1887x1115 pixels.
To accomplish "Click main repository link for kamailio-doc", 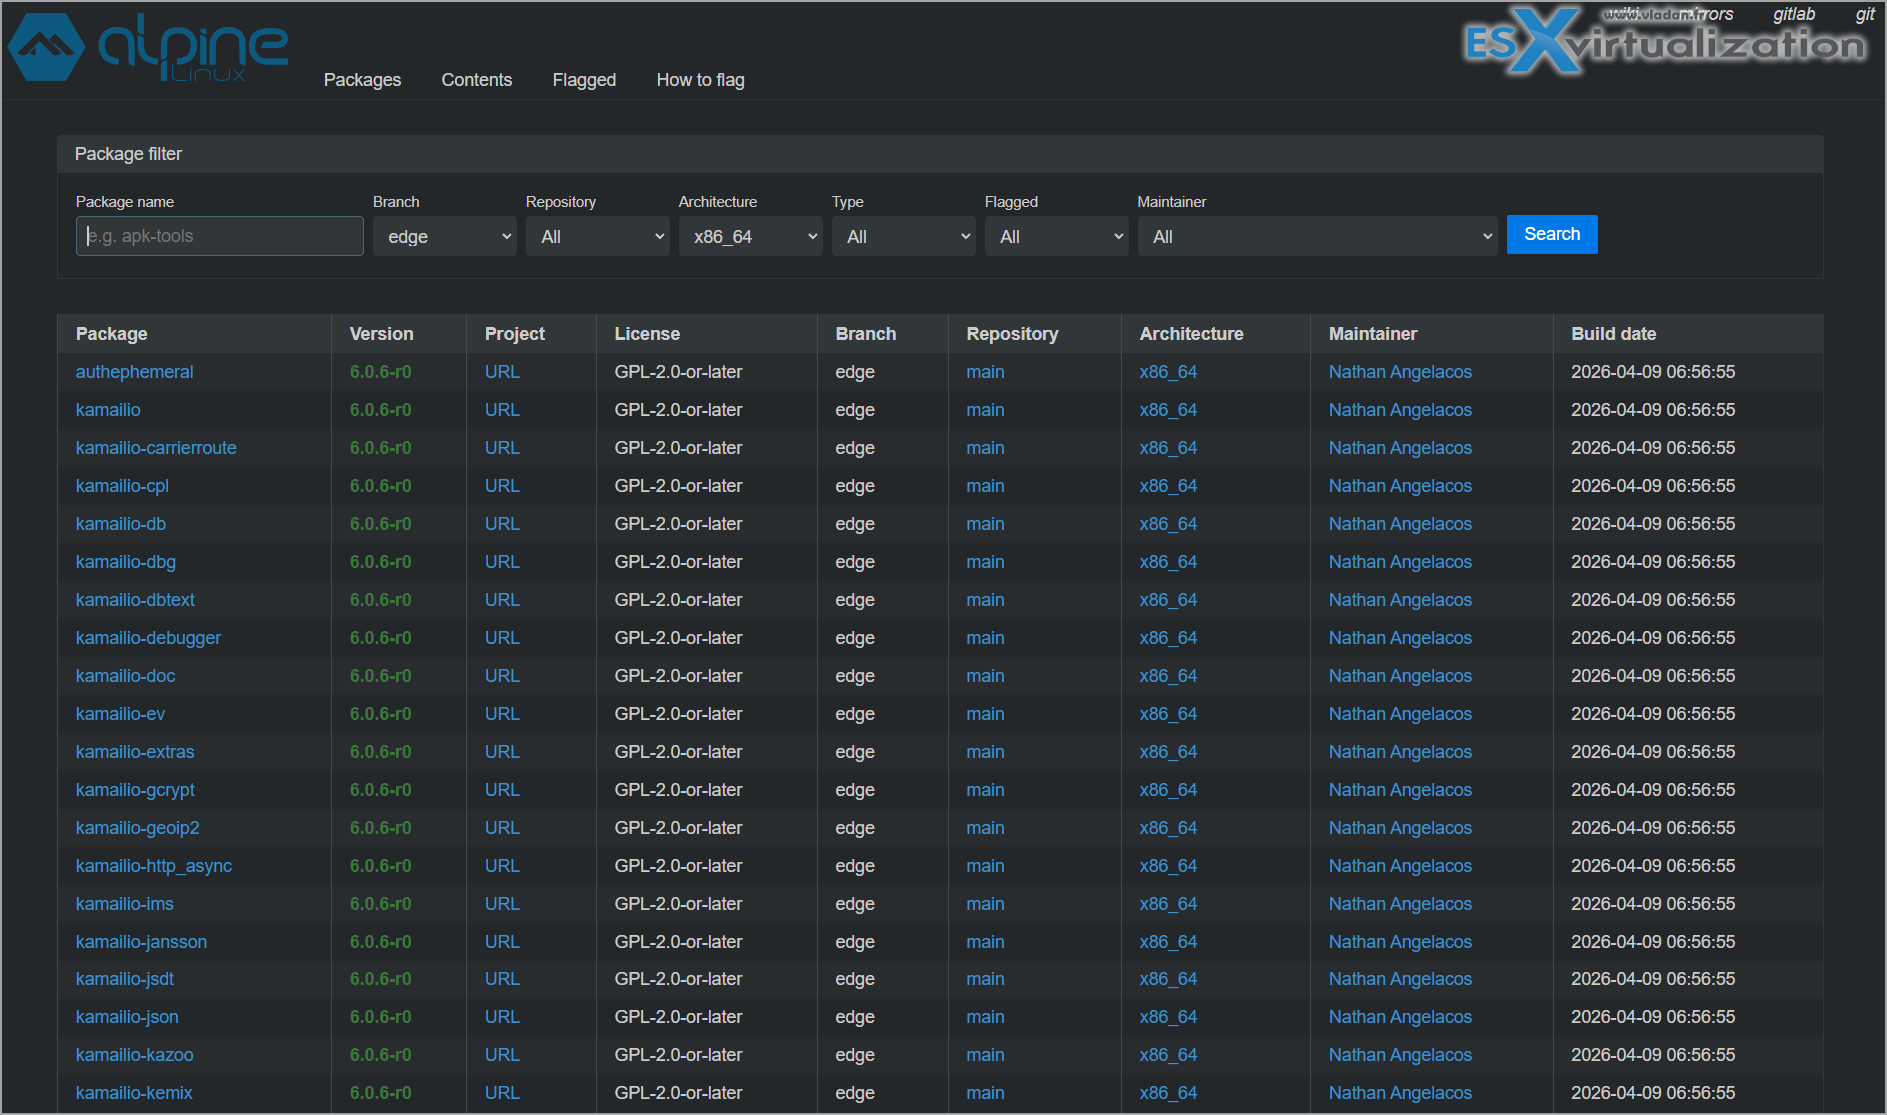I will click(985, 676).
